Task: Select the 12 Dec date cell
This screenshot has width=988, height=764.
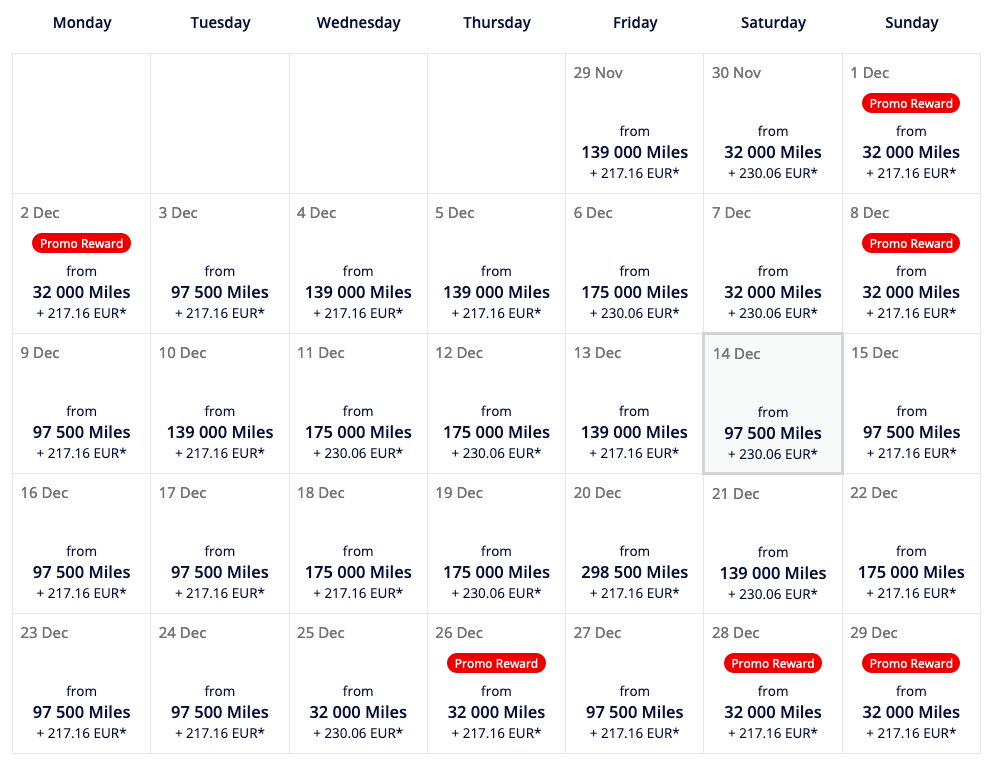Action: click(497, 403)
